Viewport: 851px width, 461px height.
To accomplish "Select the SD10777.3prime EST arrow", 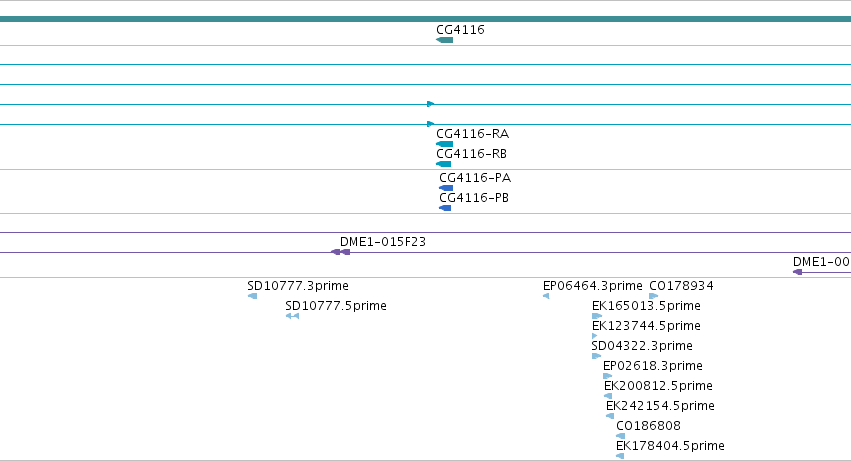I will coord(252,296).
